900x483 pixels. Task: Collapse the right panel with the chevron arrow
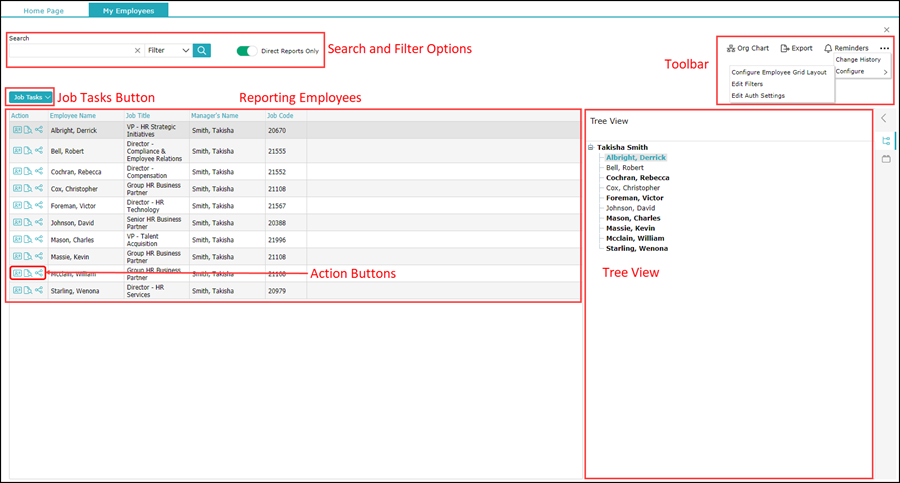[x=884, y=119]
